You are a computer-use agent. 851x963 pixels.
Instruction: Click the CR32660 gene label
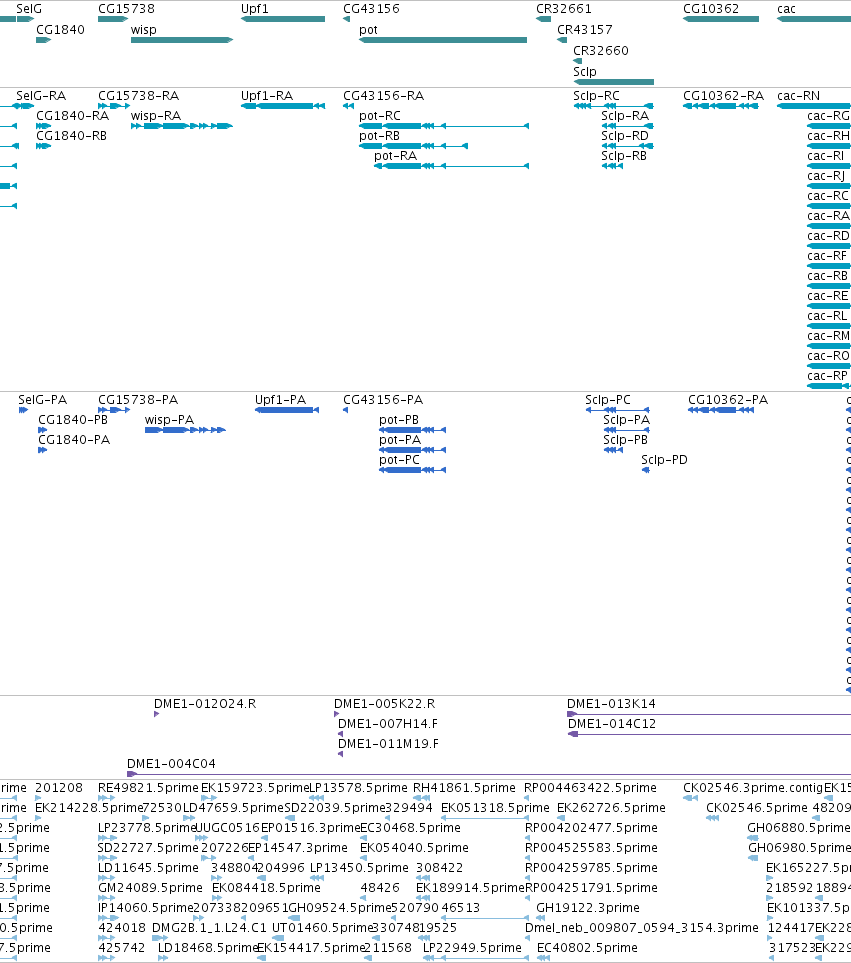click(x=601, y=50)
